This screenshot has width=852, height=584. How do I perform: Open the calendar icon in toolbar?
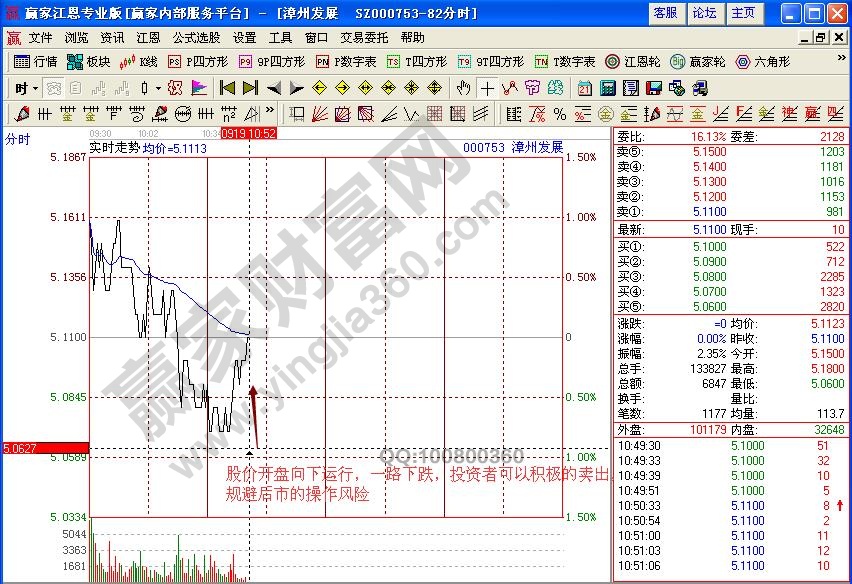[x=584, y=88]
